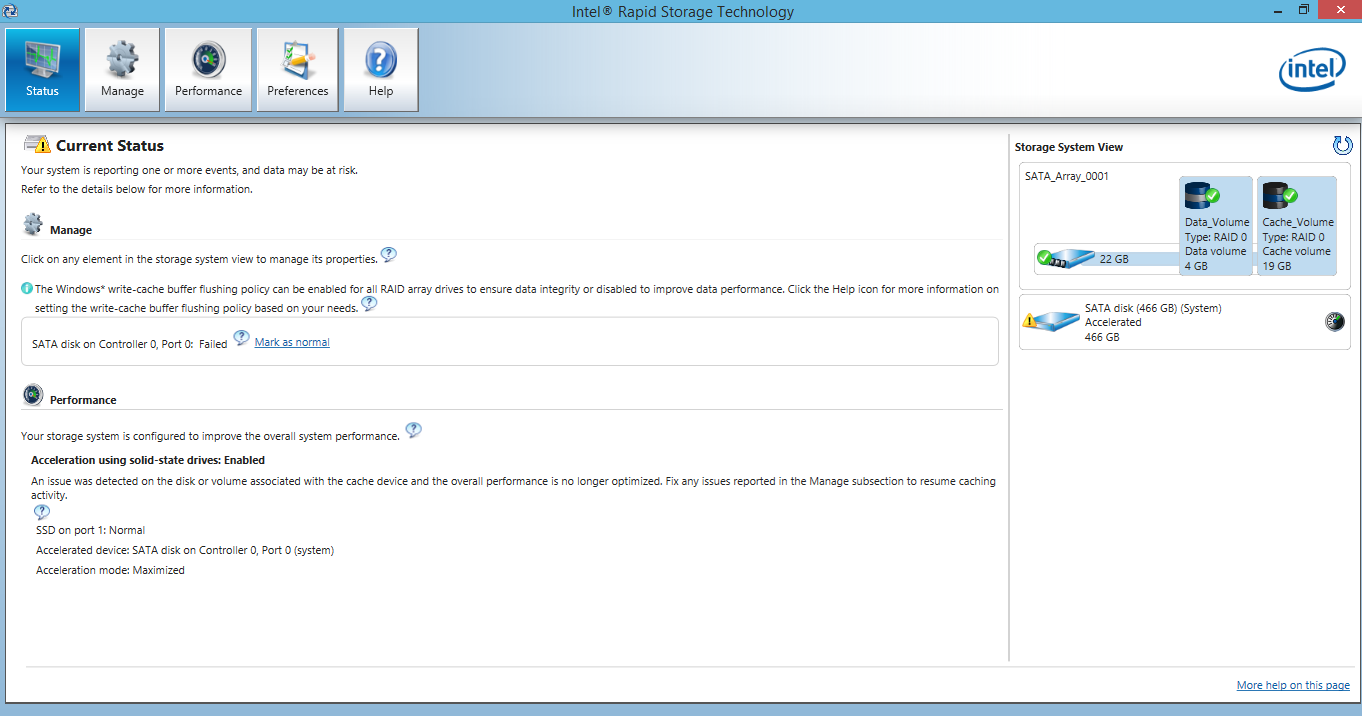
Task: Select the 22 GB SSD disk
Action: pos(1066,259)
